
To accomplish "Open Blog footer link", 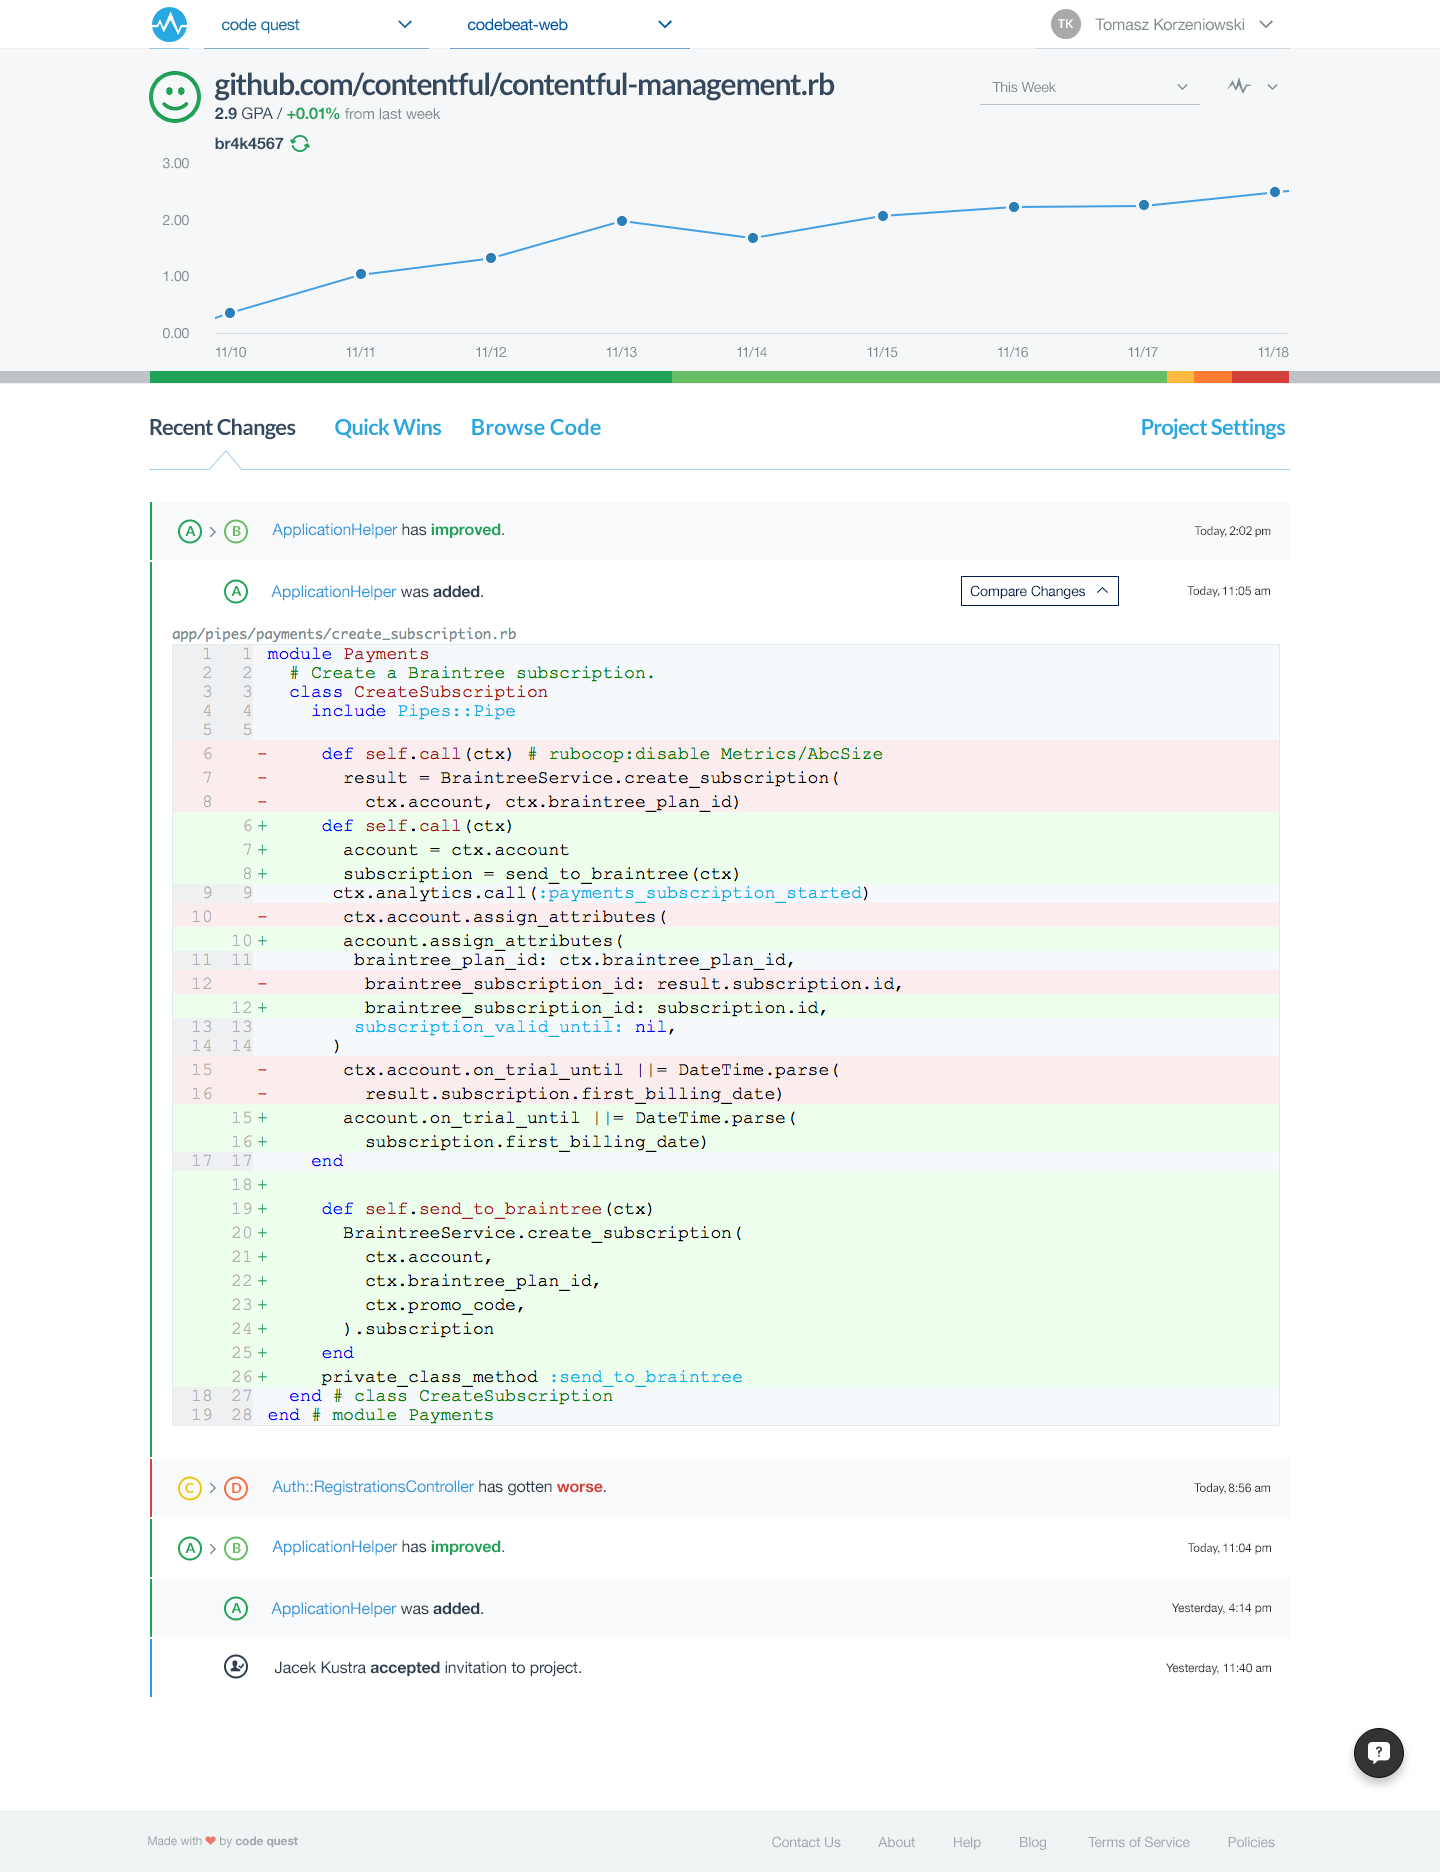I will [x=1033, y=1842].
